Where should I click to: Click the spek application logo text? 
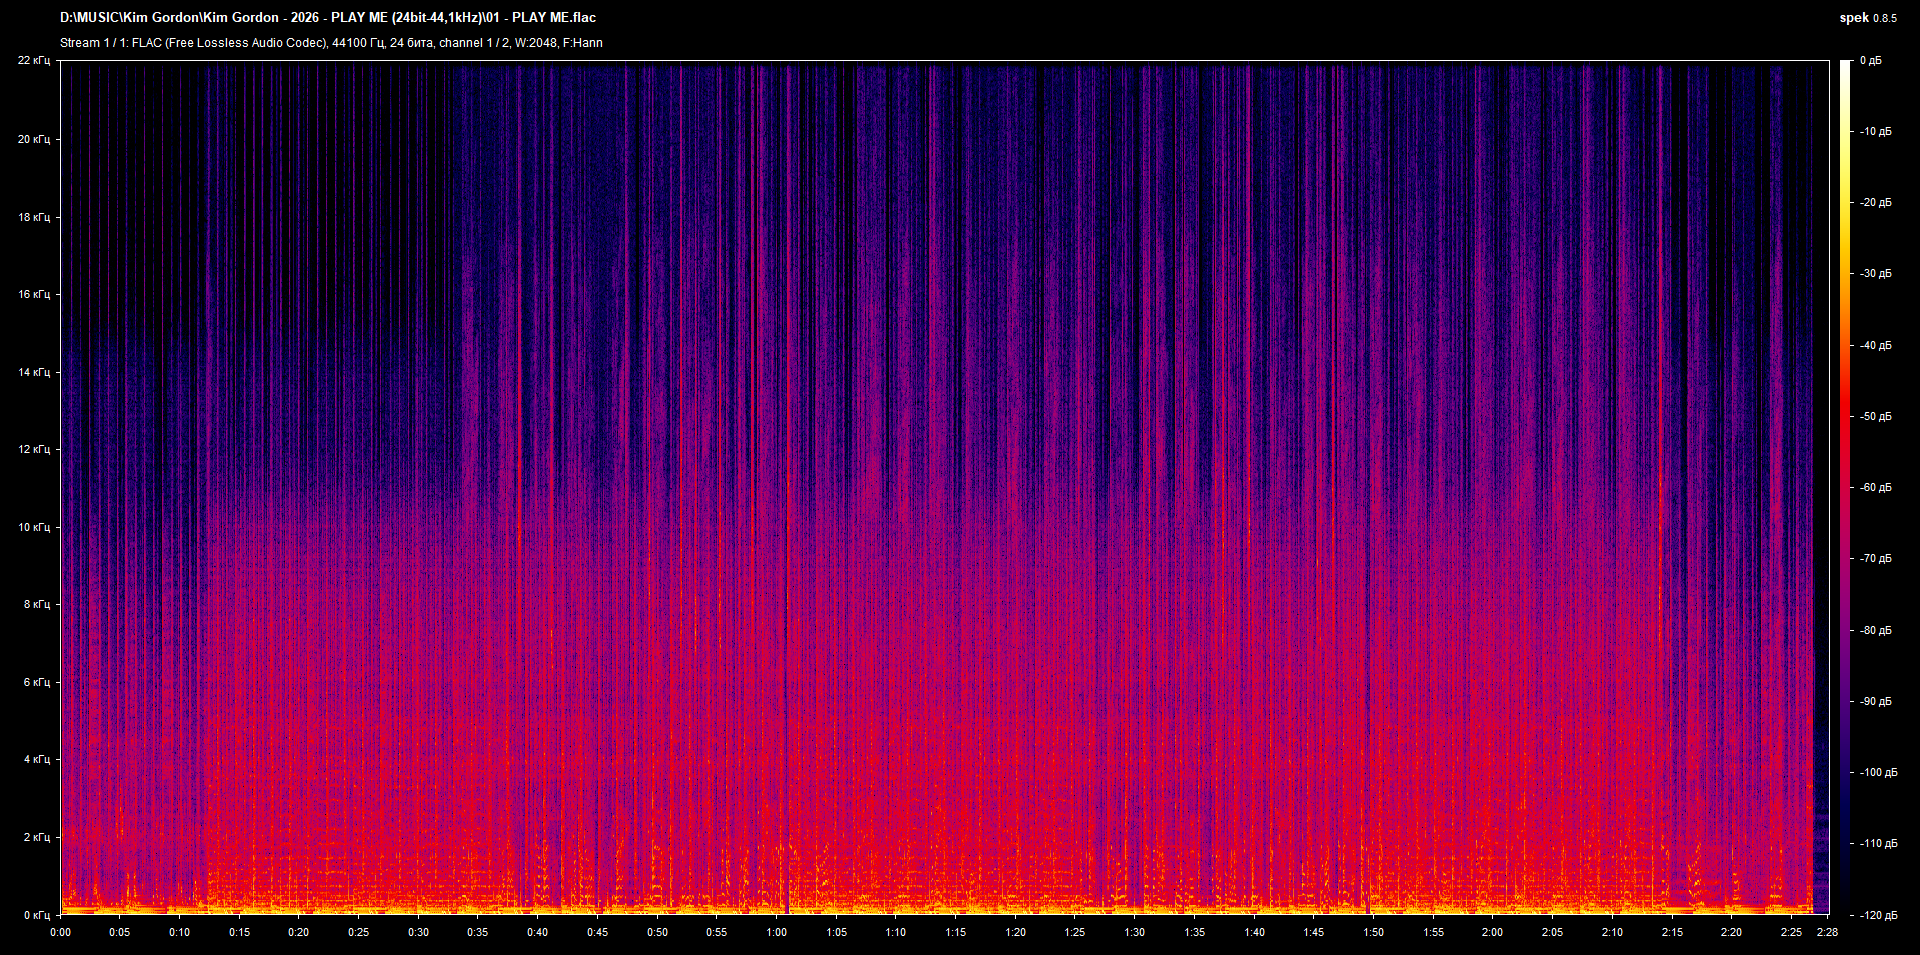pyautogui.click(x=1852, y=17)
